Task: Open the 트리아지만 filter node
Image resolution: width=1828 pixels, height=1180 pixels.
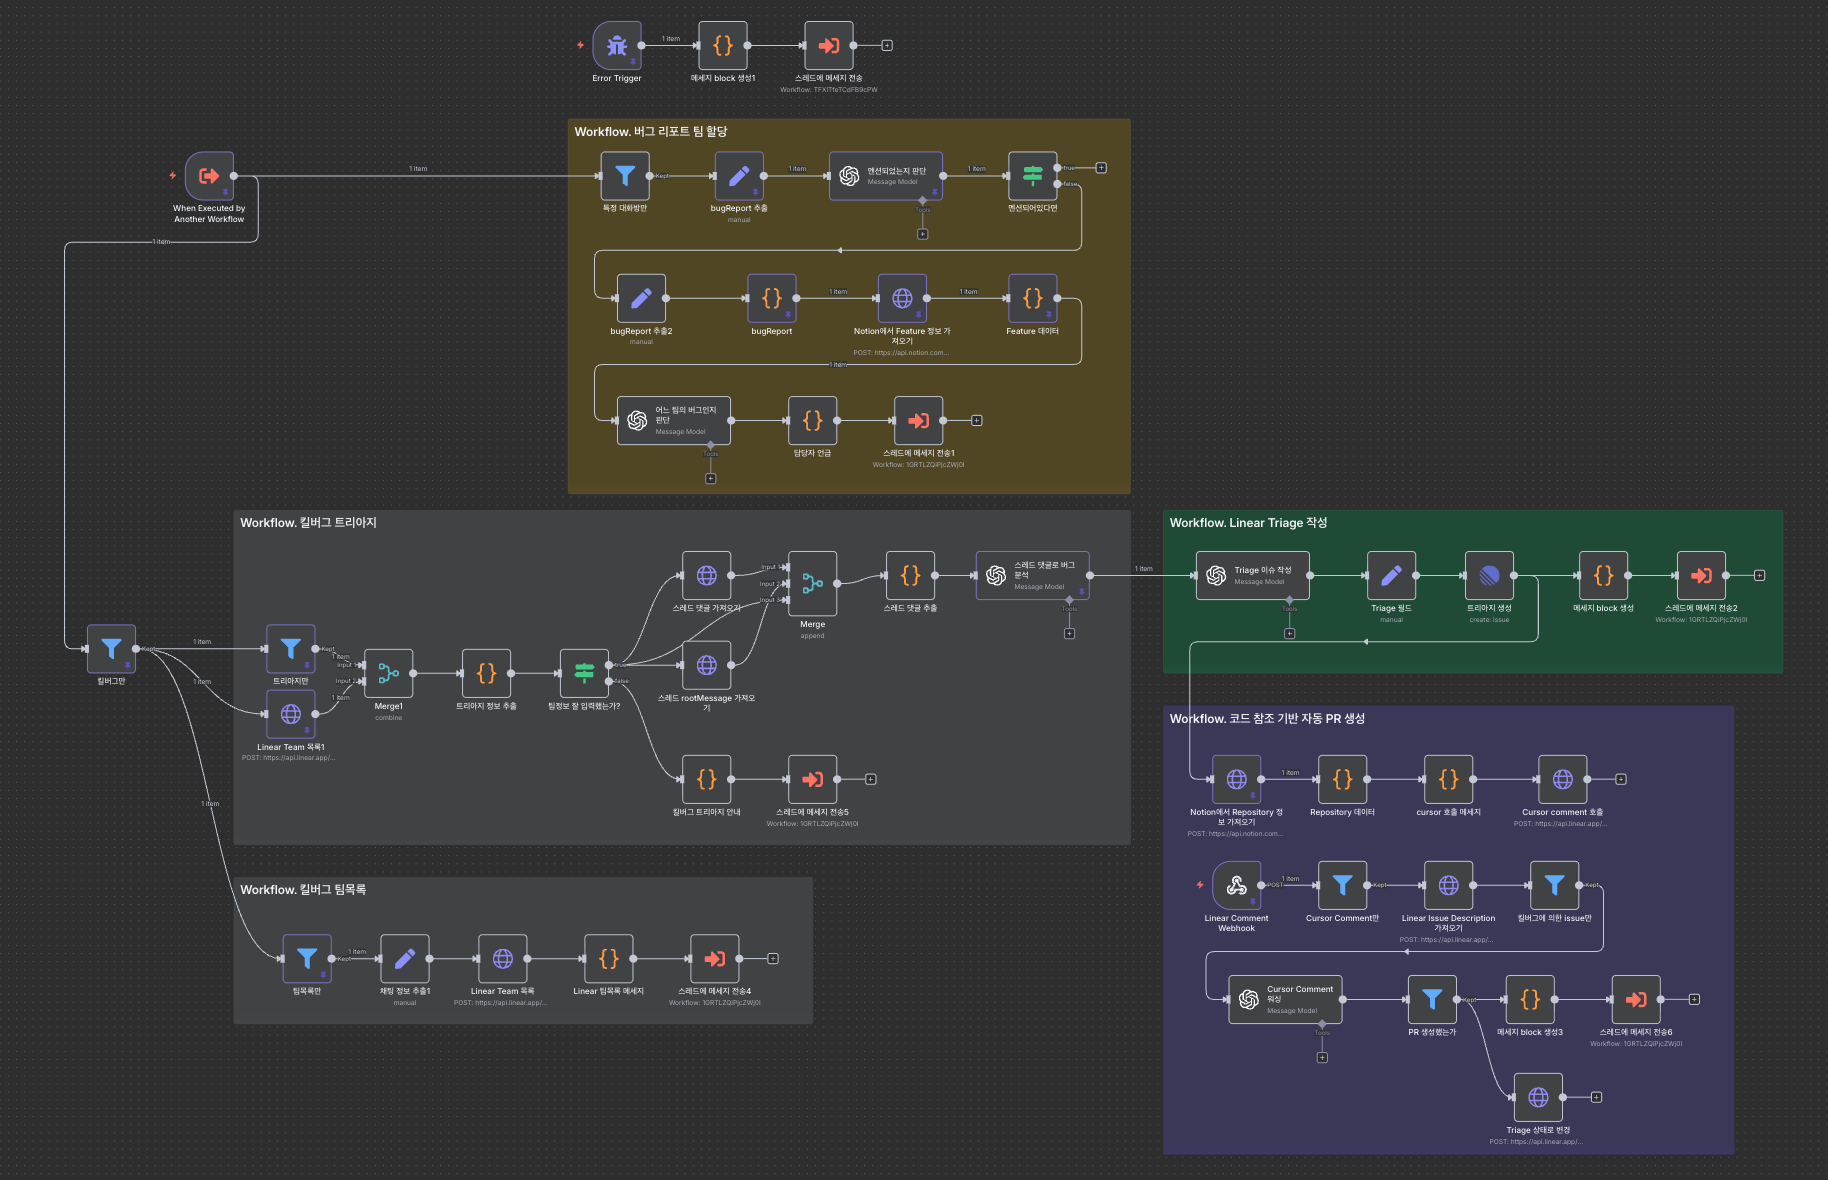Action: [291, 649]
